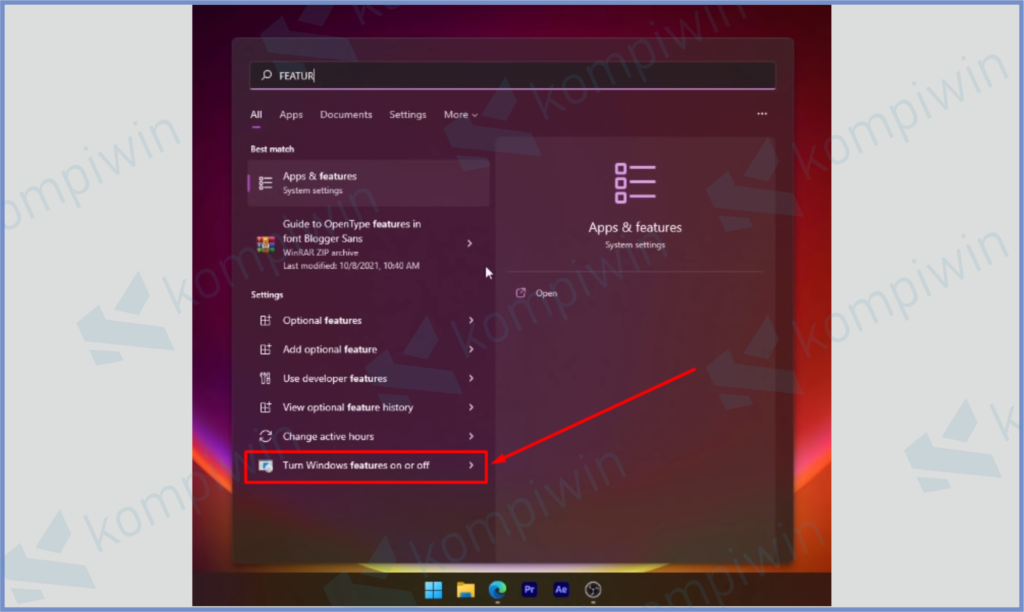Open Adobe After Effects from the taskbar
The height and width of the screenshot is (612, 1024).
click(560, 589)
